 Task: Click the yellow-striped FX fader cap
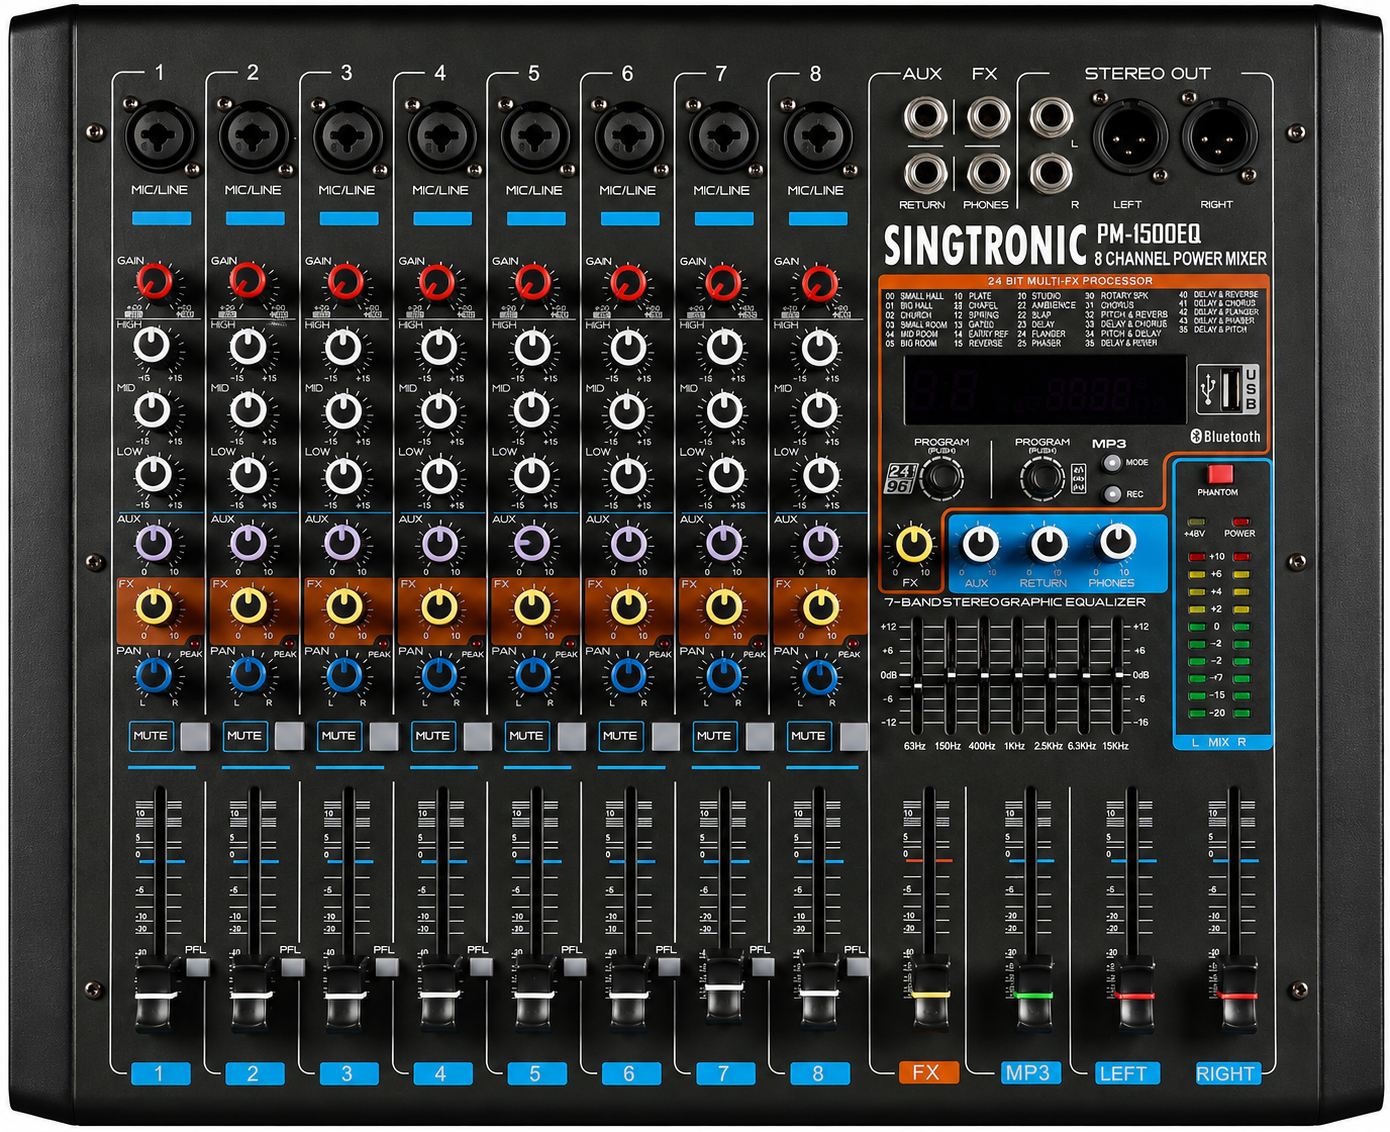[930, 994]
